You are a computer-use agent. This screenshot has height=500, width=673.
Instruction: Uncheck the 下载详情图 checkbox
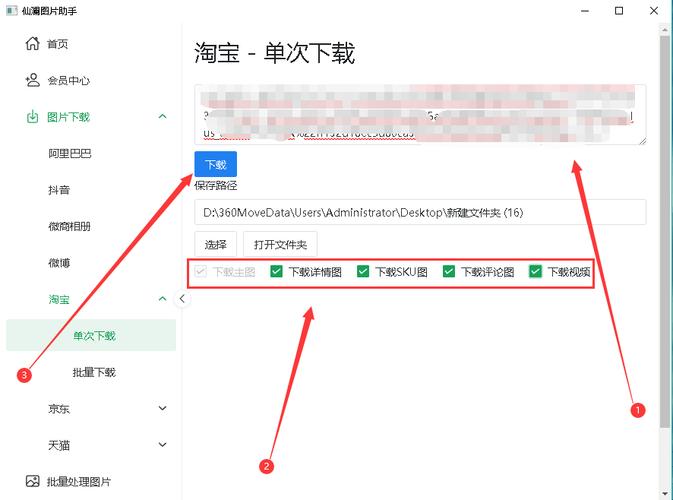(277, 271)
